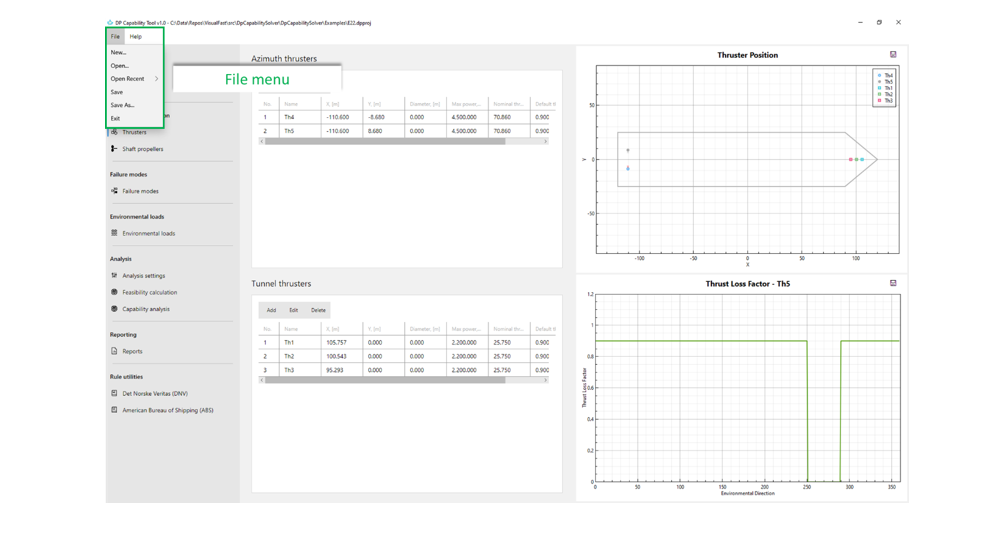Image resolution: width=1006 pixels, height=540 pixels.
Task: Click the File menu
Action: point(115,37)
